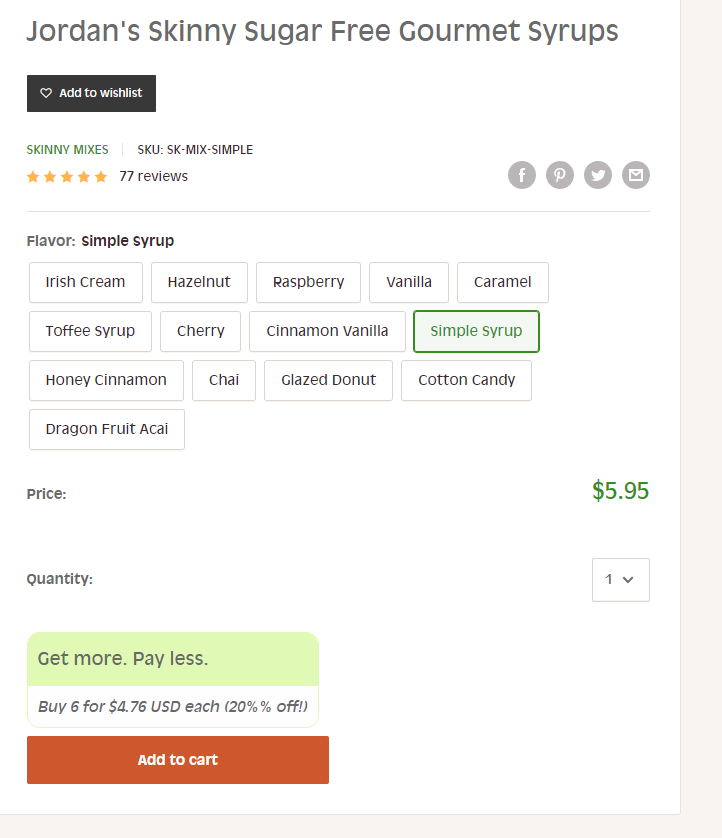Pick the Raspberry flavor

pos(308,282)
